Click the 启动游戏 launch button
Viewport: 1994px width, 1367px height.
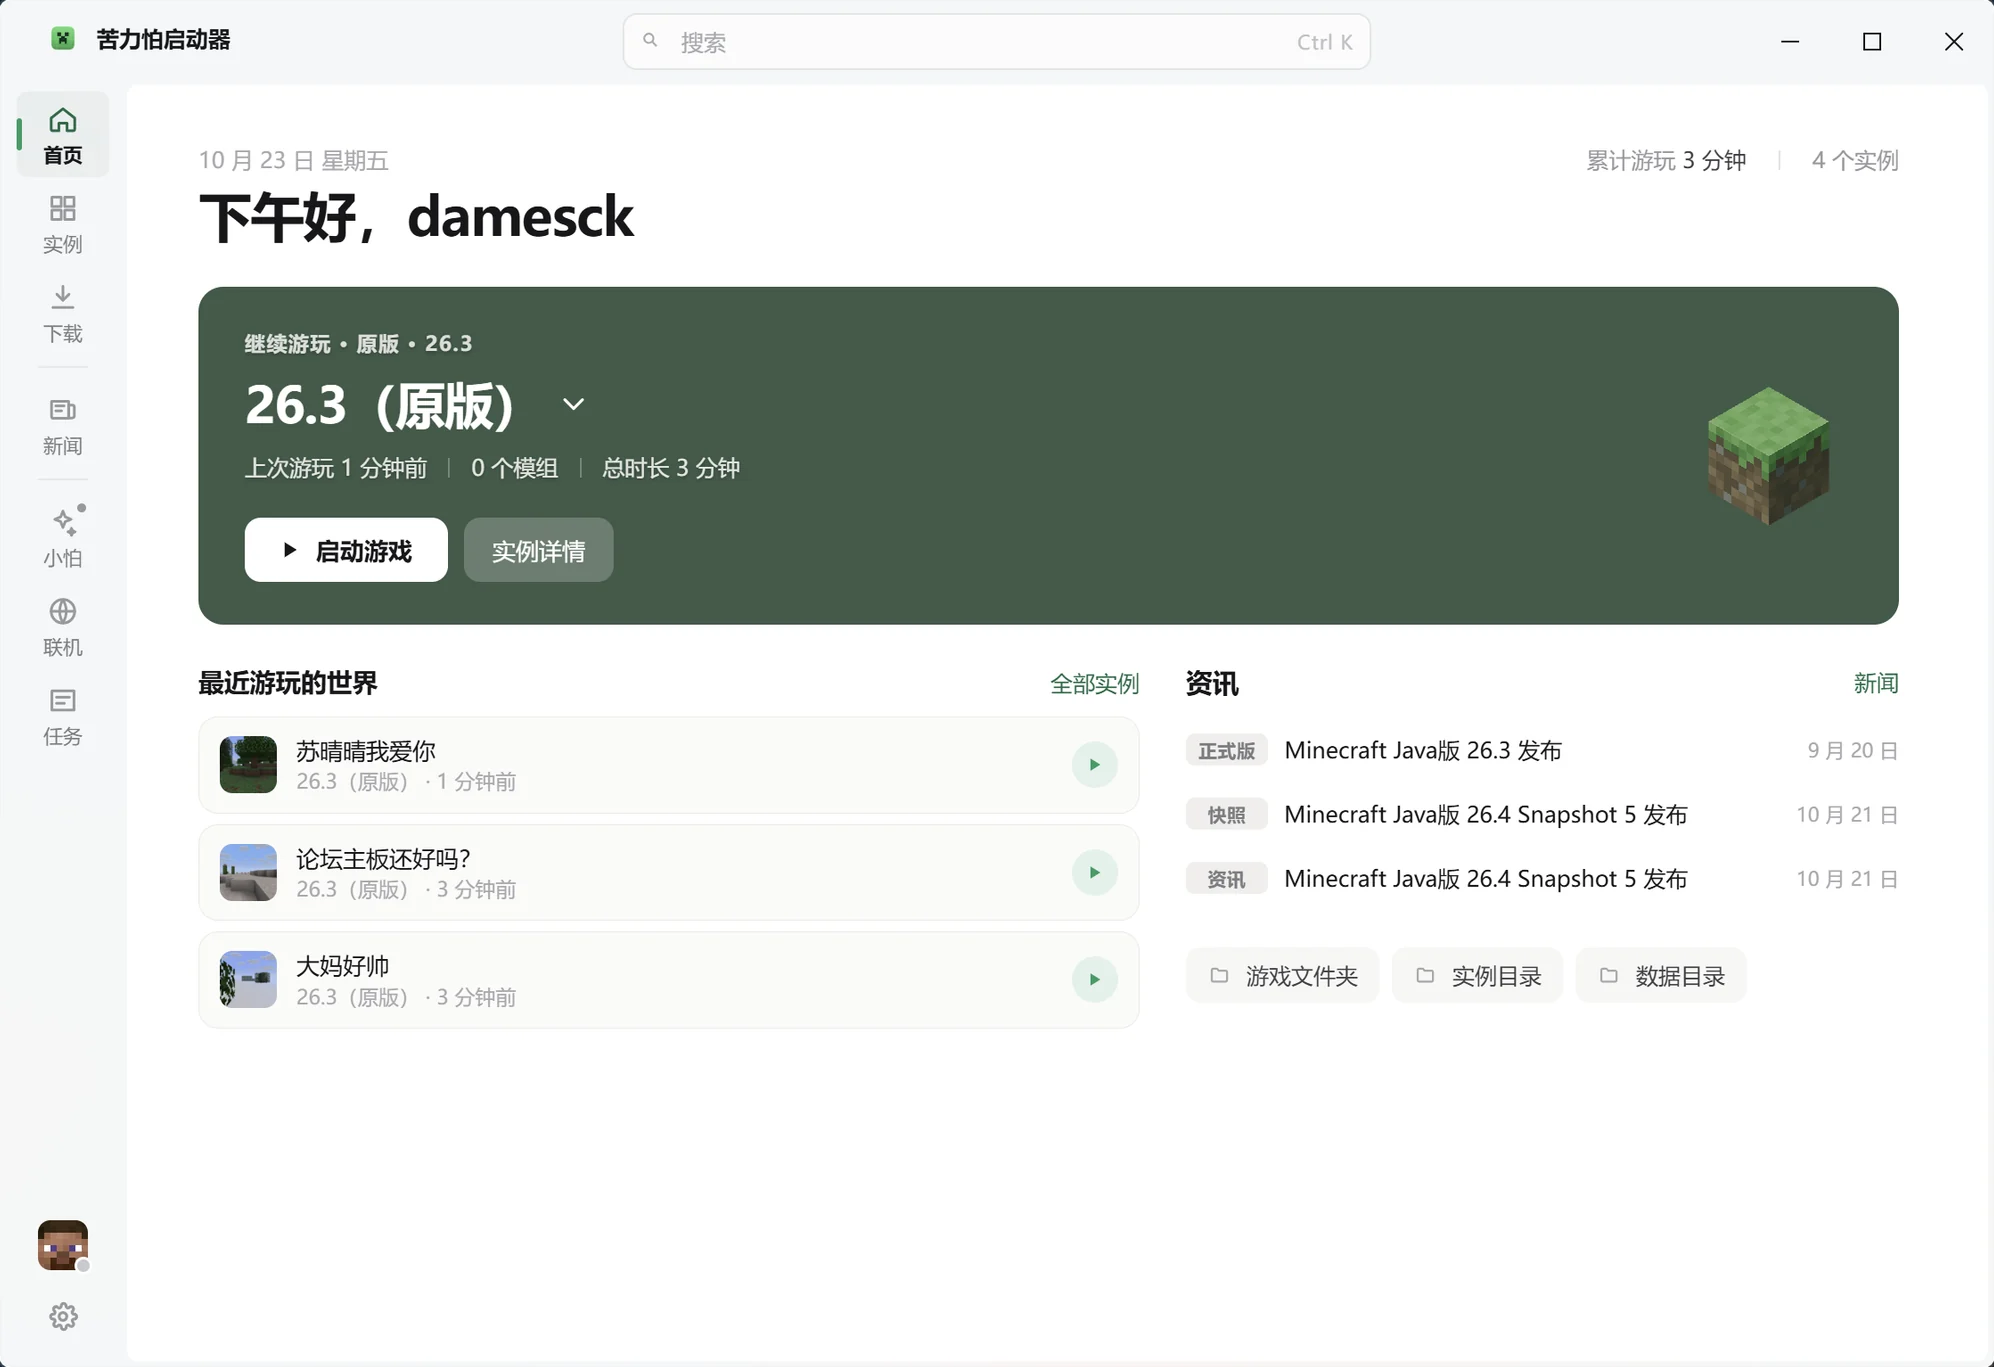[346, 550]
